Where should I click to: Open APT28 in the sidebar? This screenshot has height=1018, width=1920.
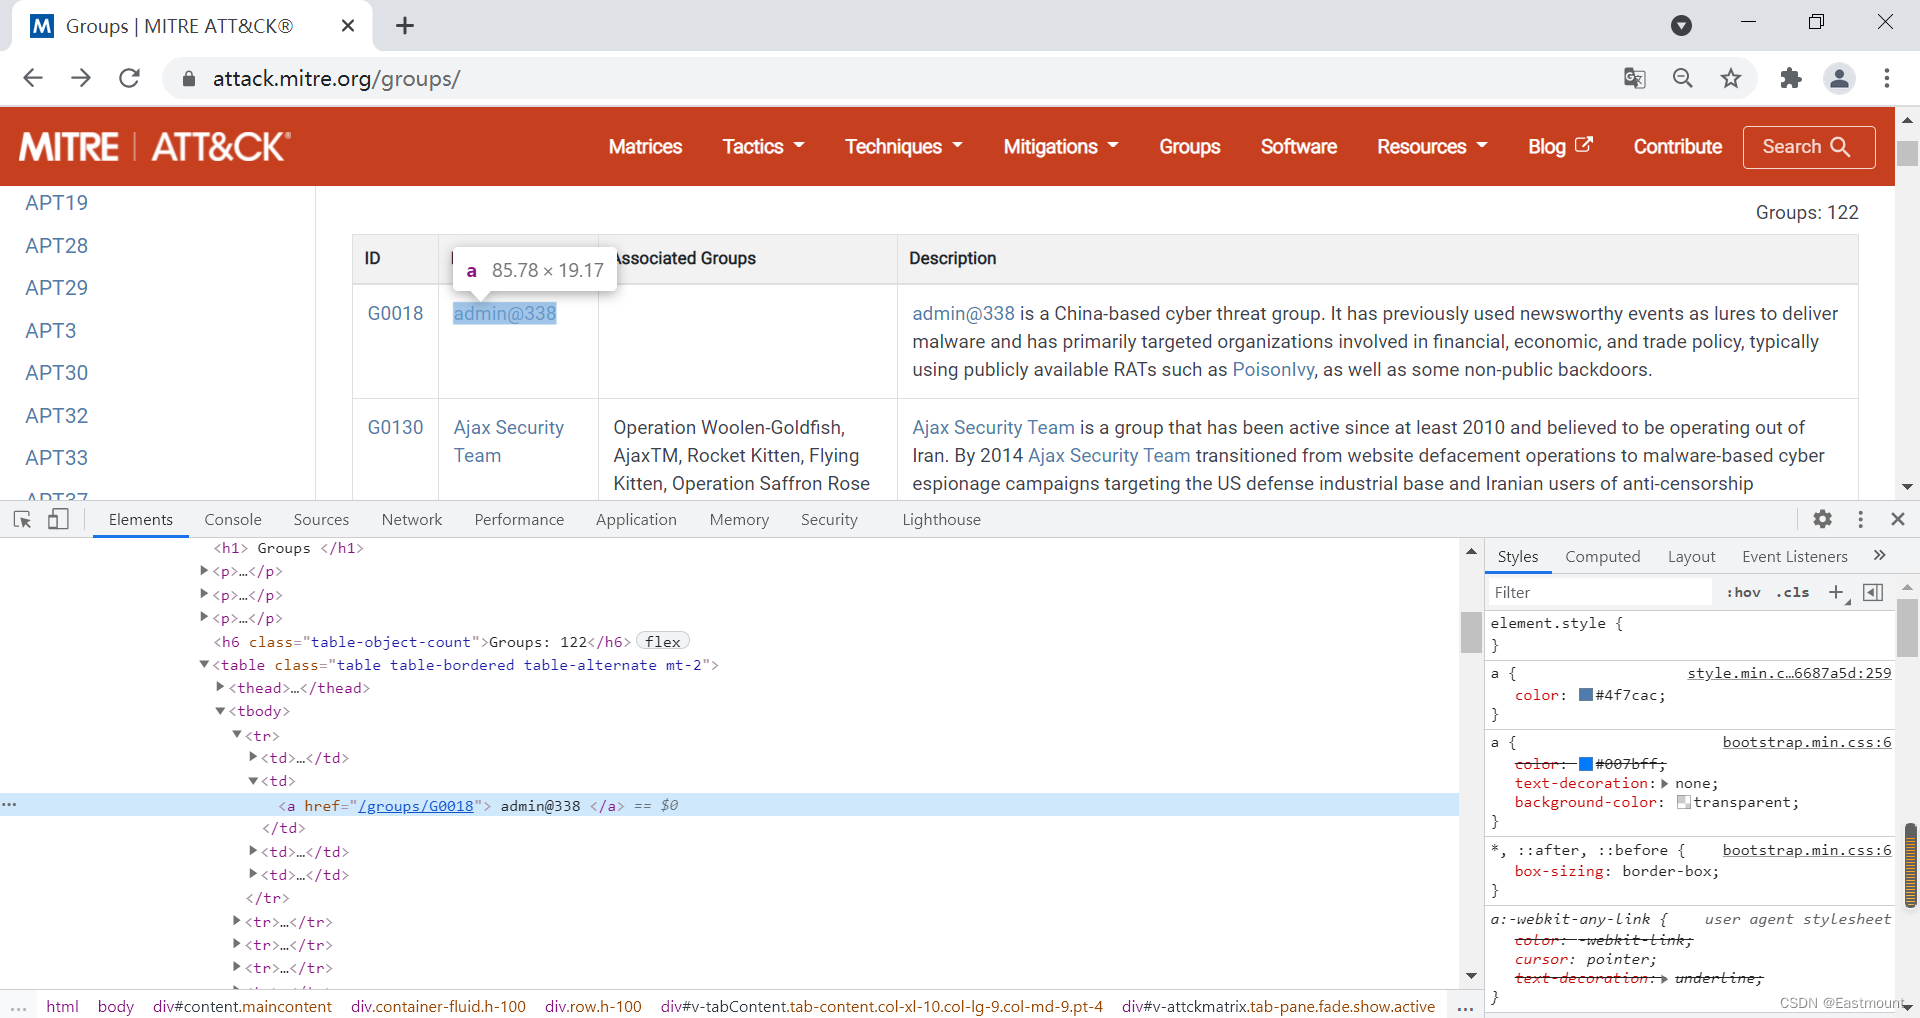coord(57,245)
